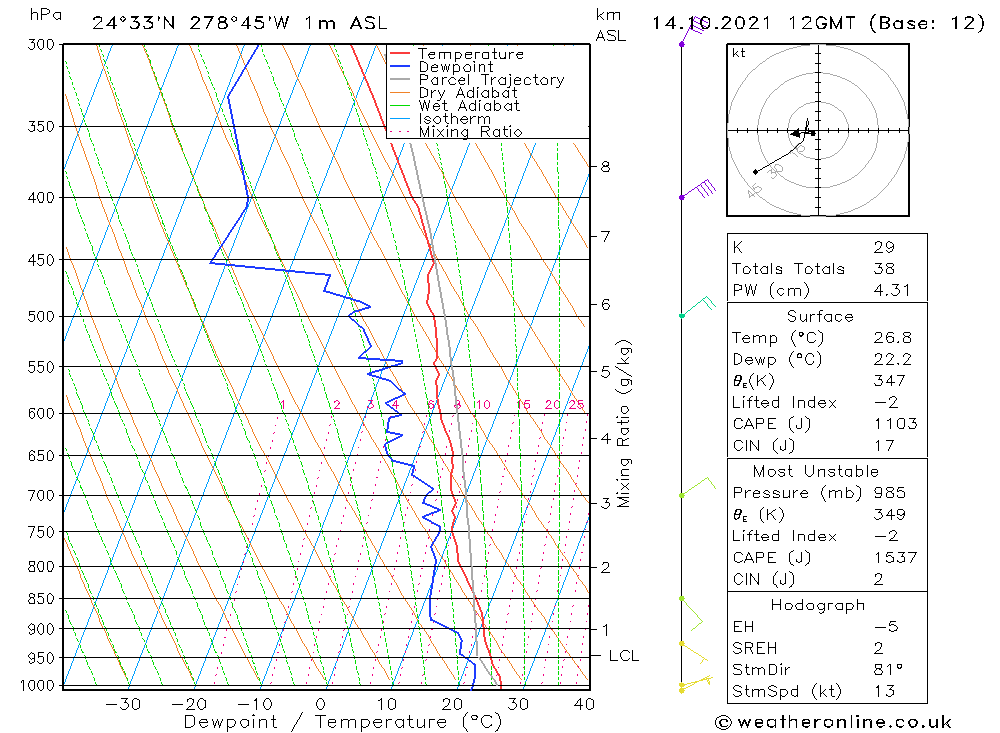Click the surface Temp value 26.8

tap(892, 337)
